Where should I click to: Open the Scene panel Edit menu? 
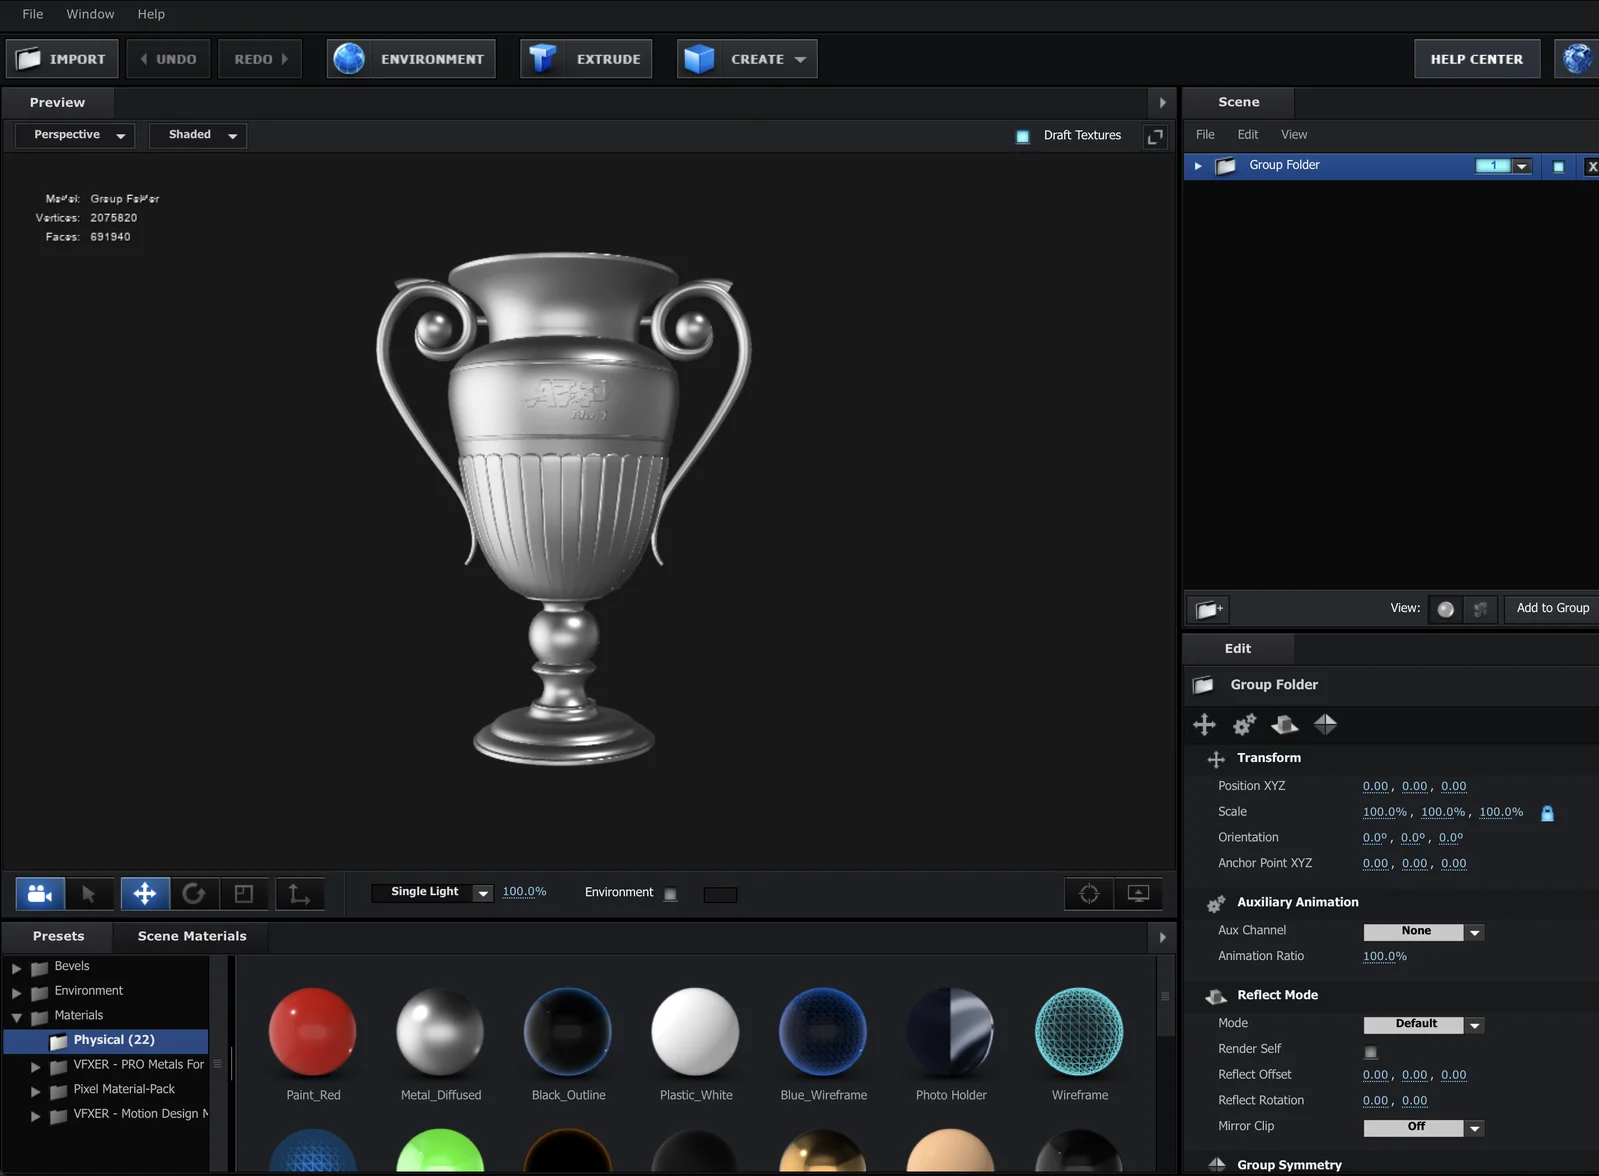tap(1248, 135)
